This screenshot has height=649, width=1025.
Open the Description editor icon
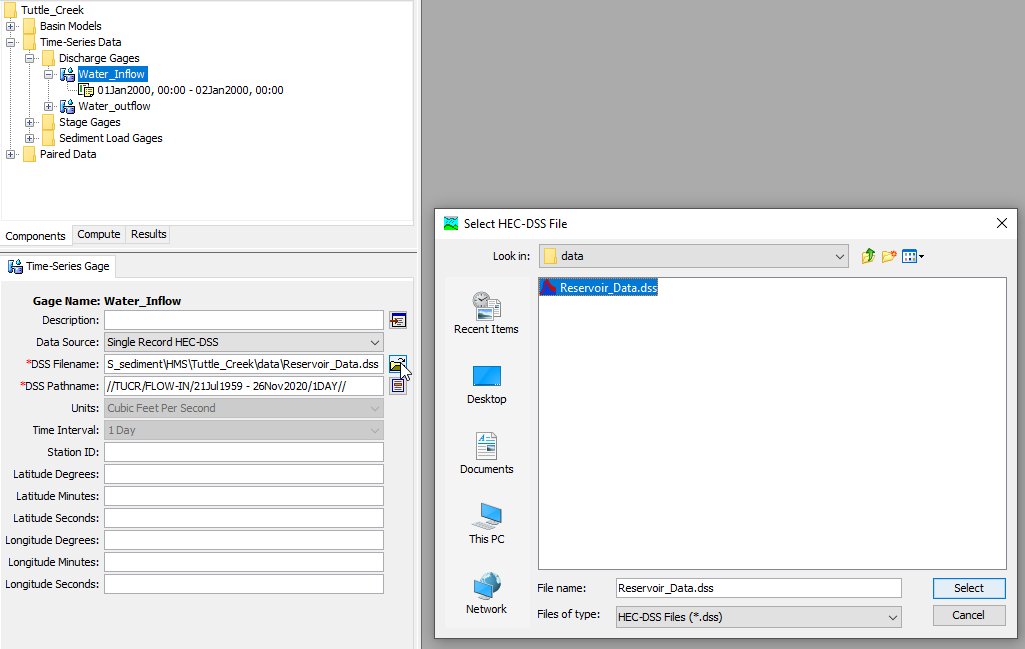397,320
